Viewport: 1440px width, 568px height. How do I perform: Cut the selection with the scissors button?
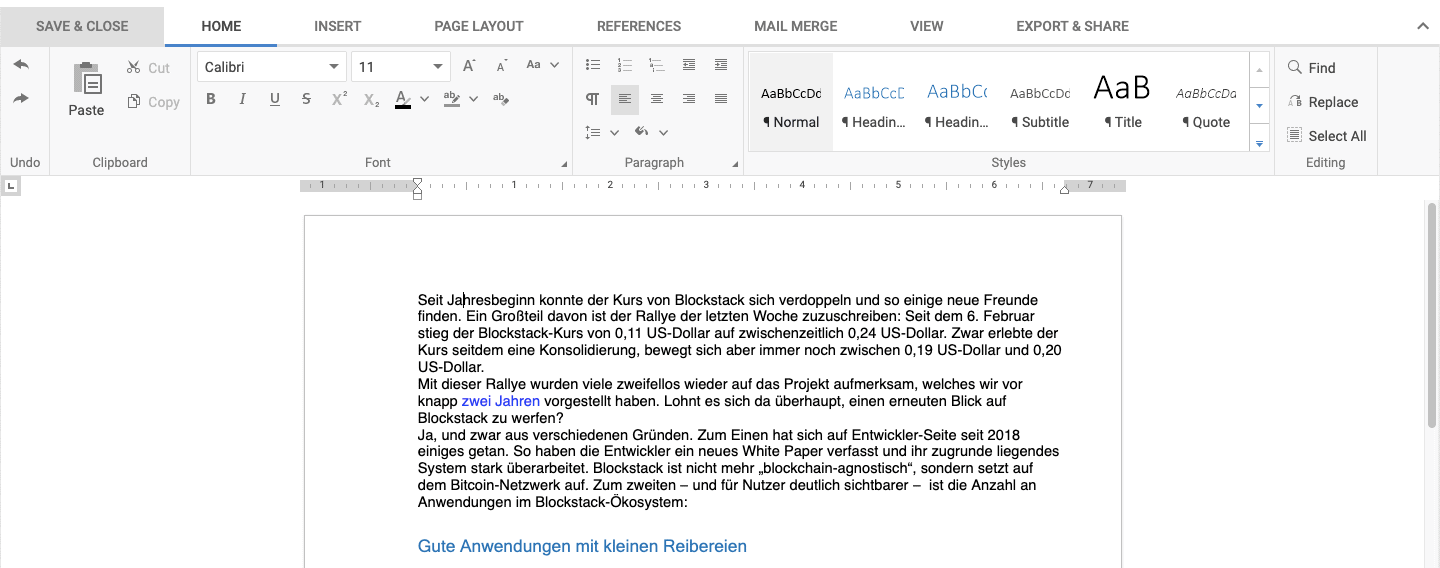pyautogui.click(x=149, y=68)
